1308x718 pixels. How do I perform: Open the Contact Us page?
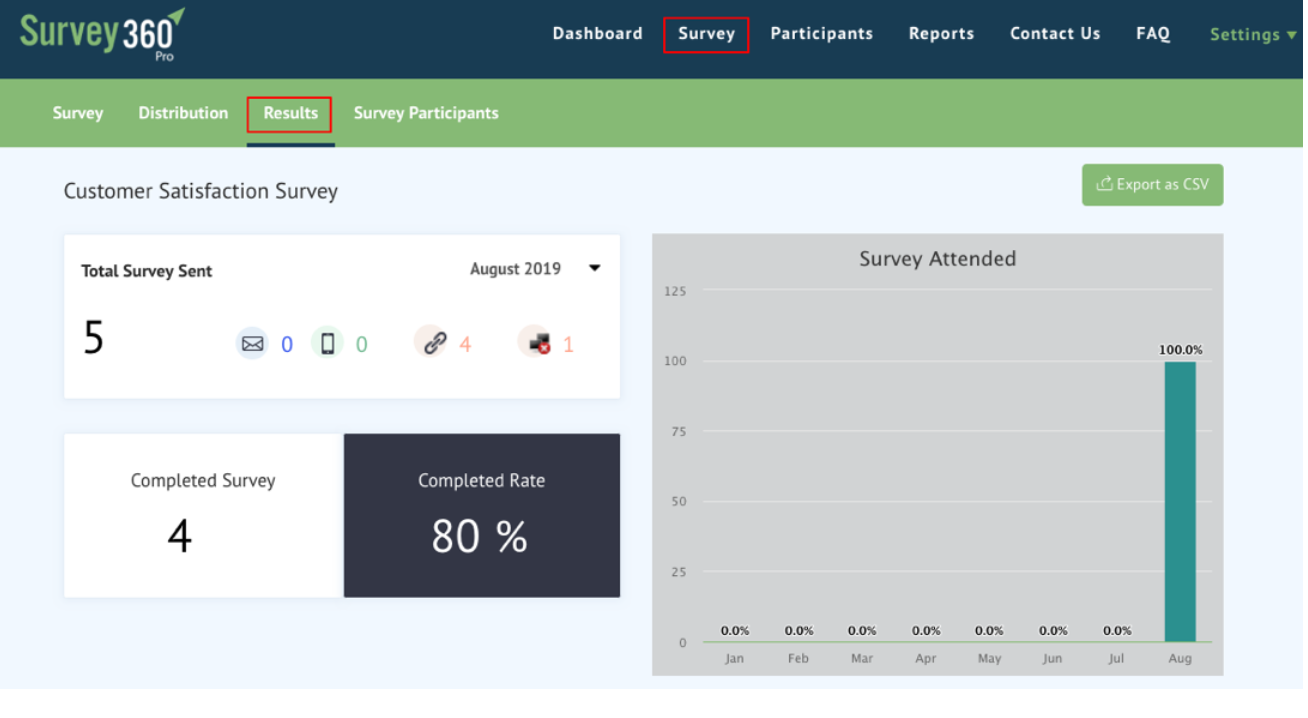(1055, 34)
